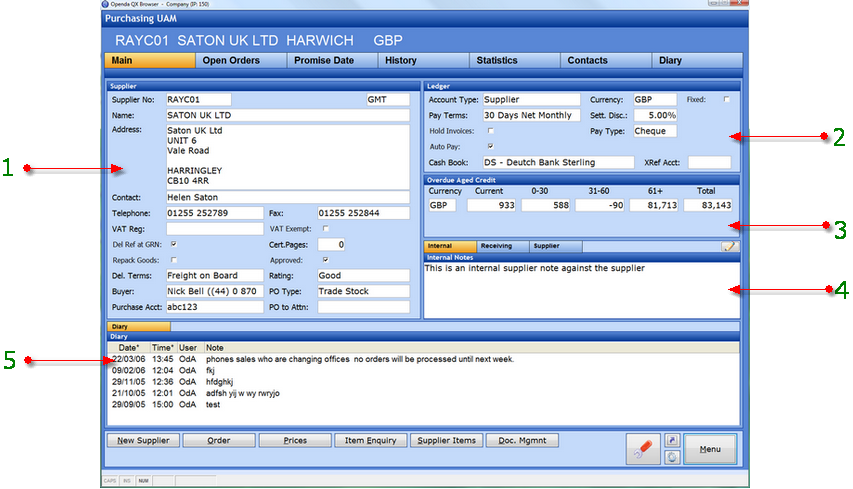Image resolution: width=853 pixels, height=489 pixels.
Task: Click the Purchase Acct field abc123
Action: point(214,307)
